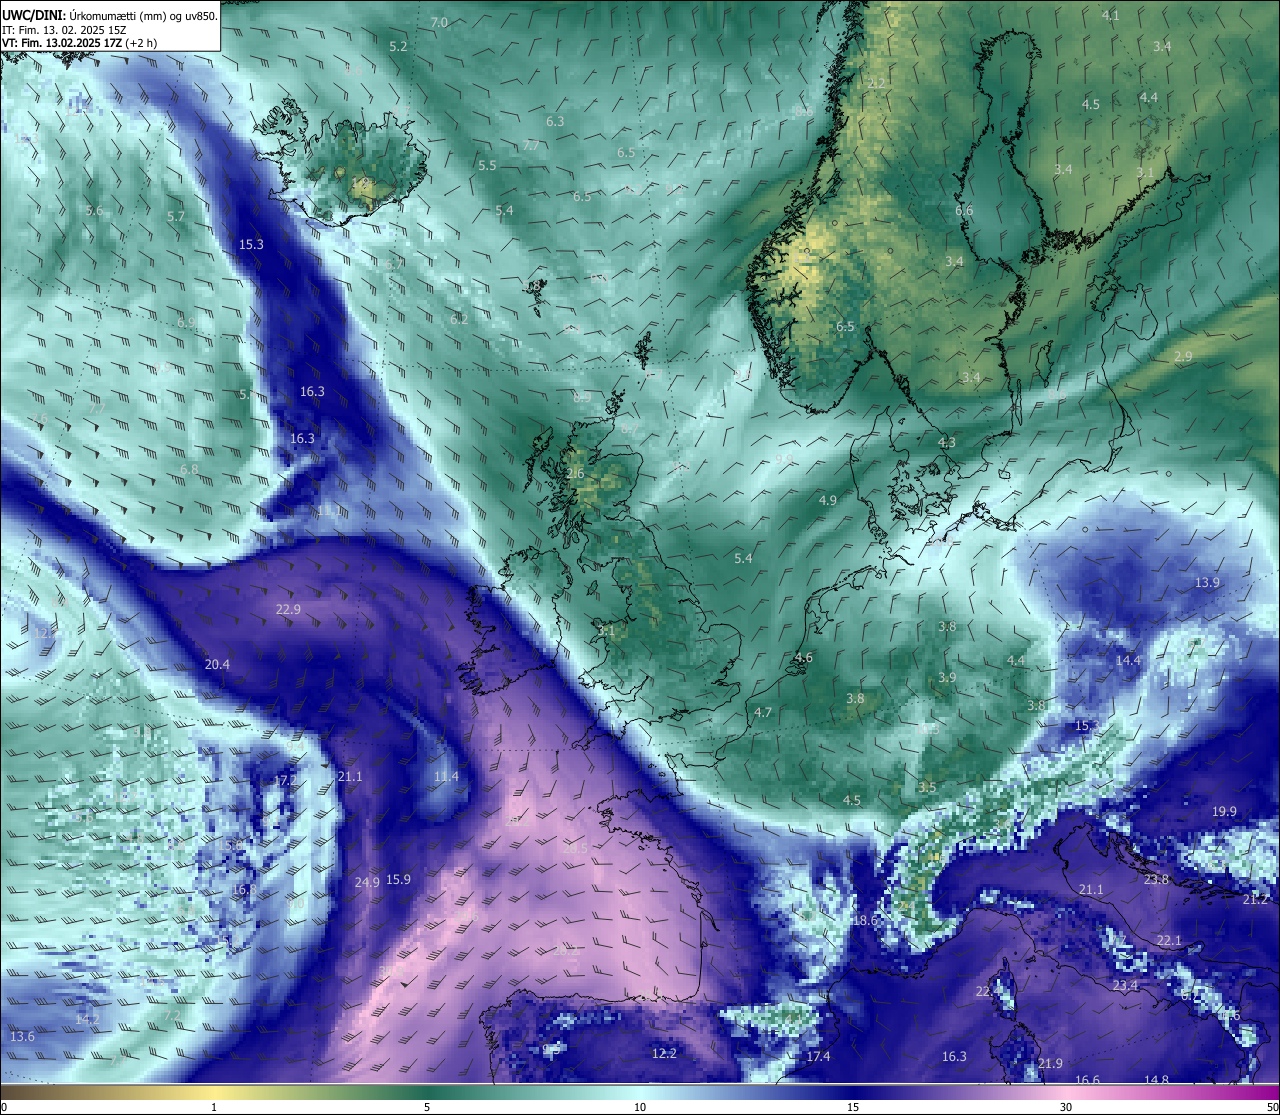Image resolution: width=1280 pixels, height=1115 pixels.
Task: Click the 50 tick on the color scale
Action: pos(1272,1106)
